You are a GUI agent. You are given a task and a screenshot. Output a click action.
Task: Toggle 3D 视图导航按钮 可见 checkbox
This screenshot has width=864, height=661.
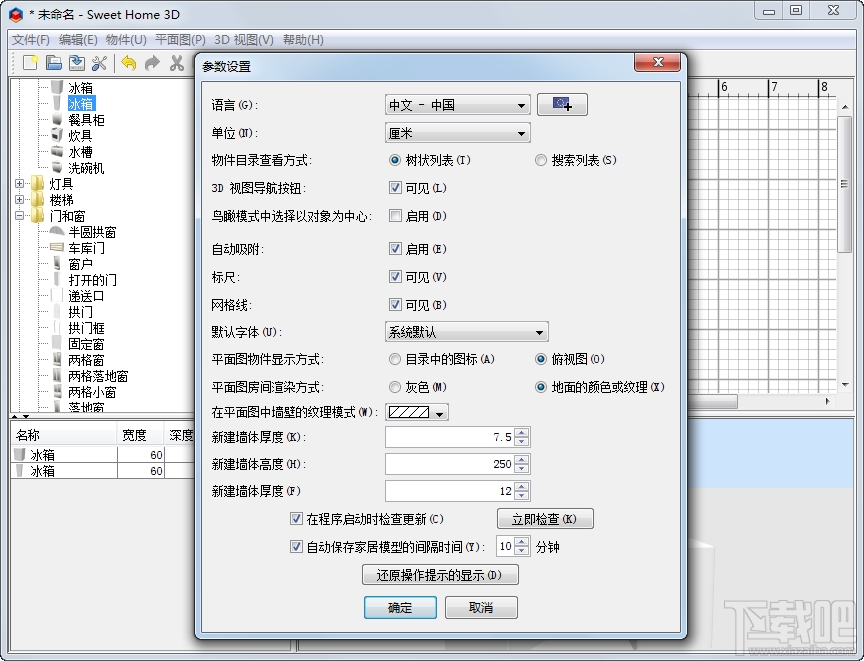pyautogui.click(x=395, y=188)
